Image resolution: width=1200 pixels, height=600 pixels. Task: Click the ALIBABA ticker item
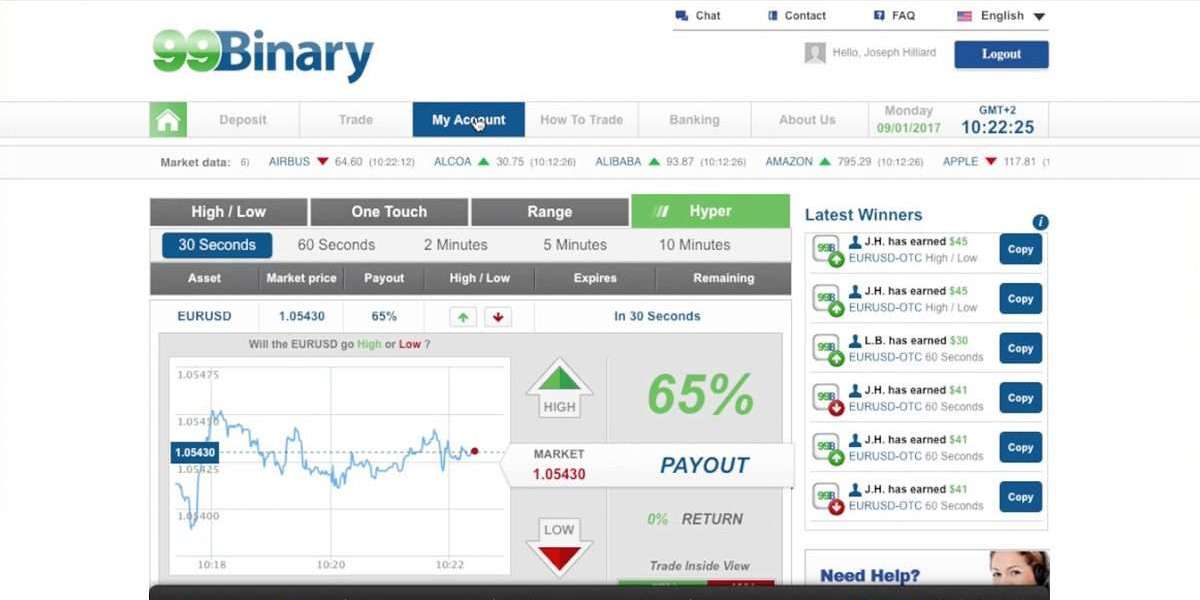[x=670, y=162]
